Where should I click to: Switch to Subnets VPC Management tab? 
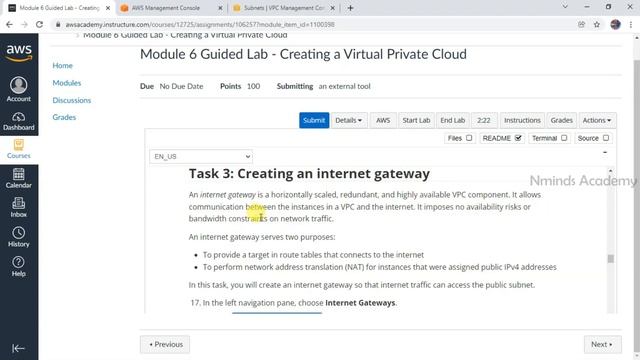tap(284, 8)
